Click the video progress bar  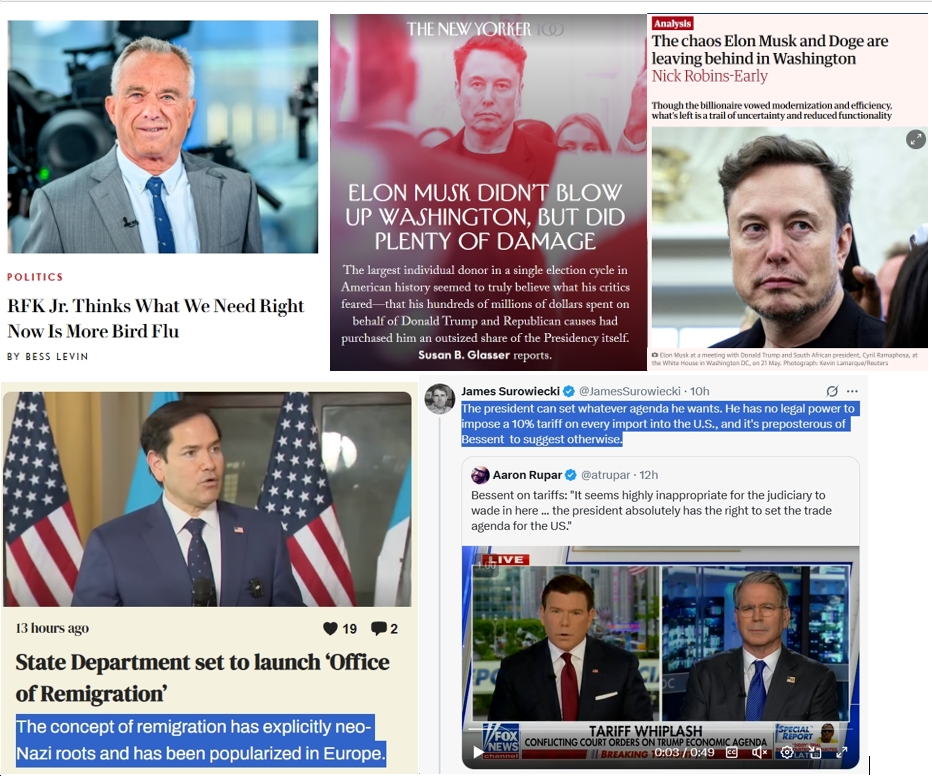click(660, 728)
